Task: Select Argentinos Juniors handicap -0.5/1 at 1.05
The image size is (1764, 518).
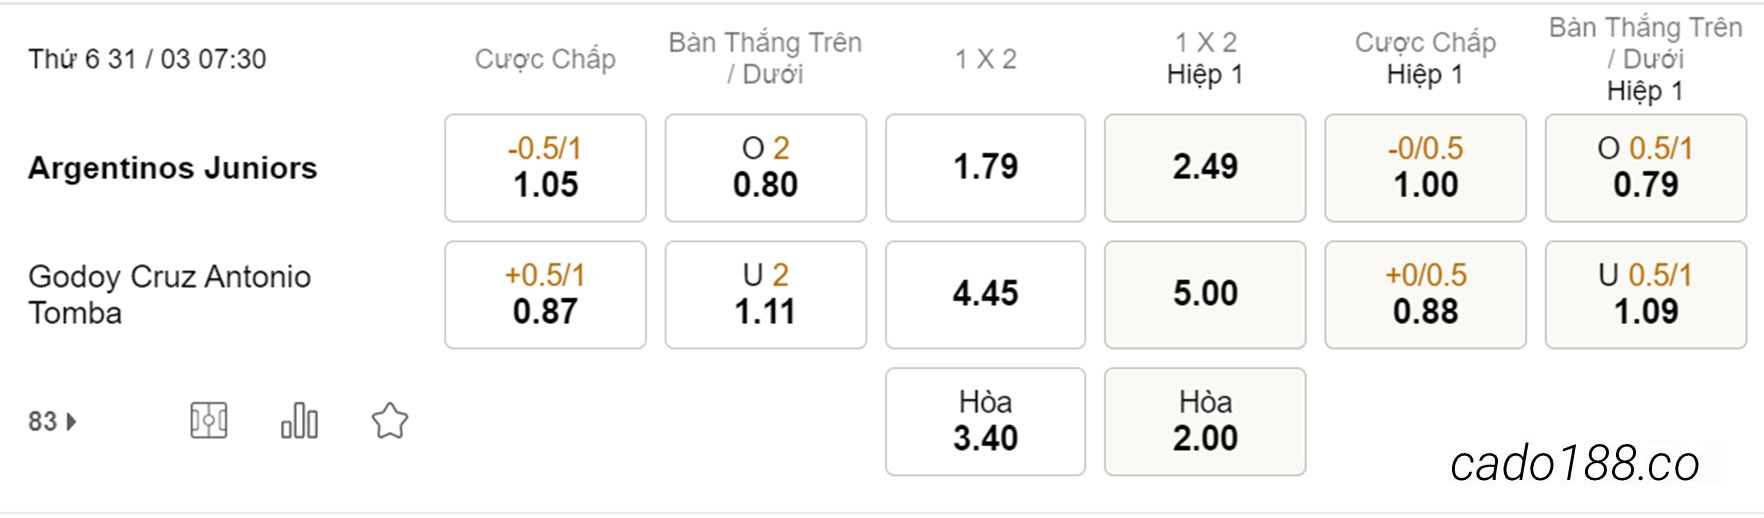Action: click(x=545, y=168)
